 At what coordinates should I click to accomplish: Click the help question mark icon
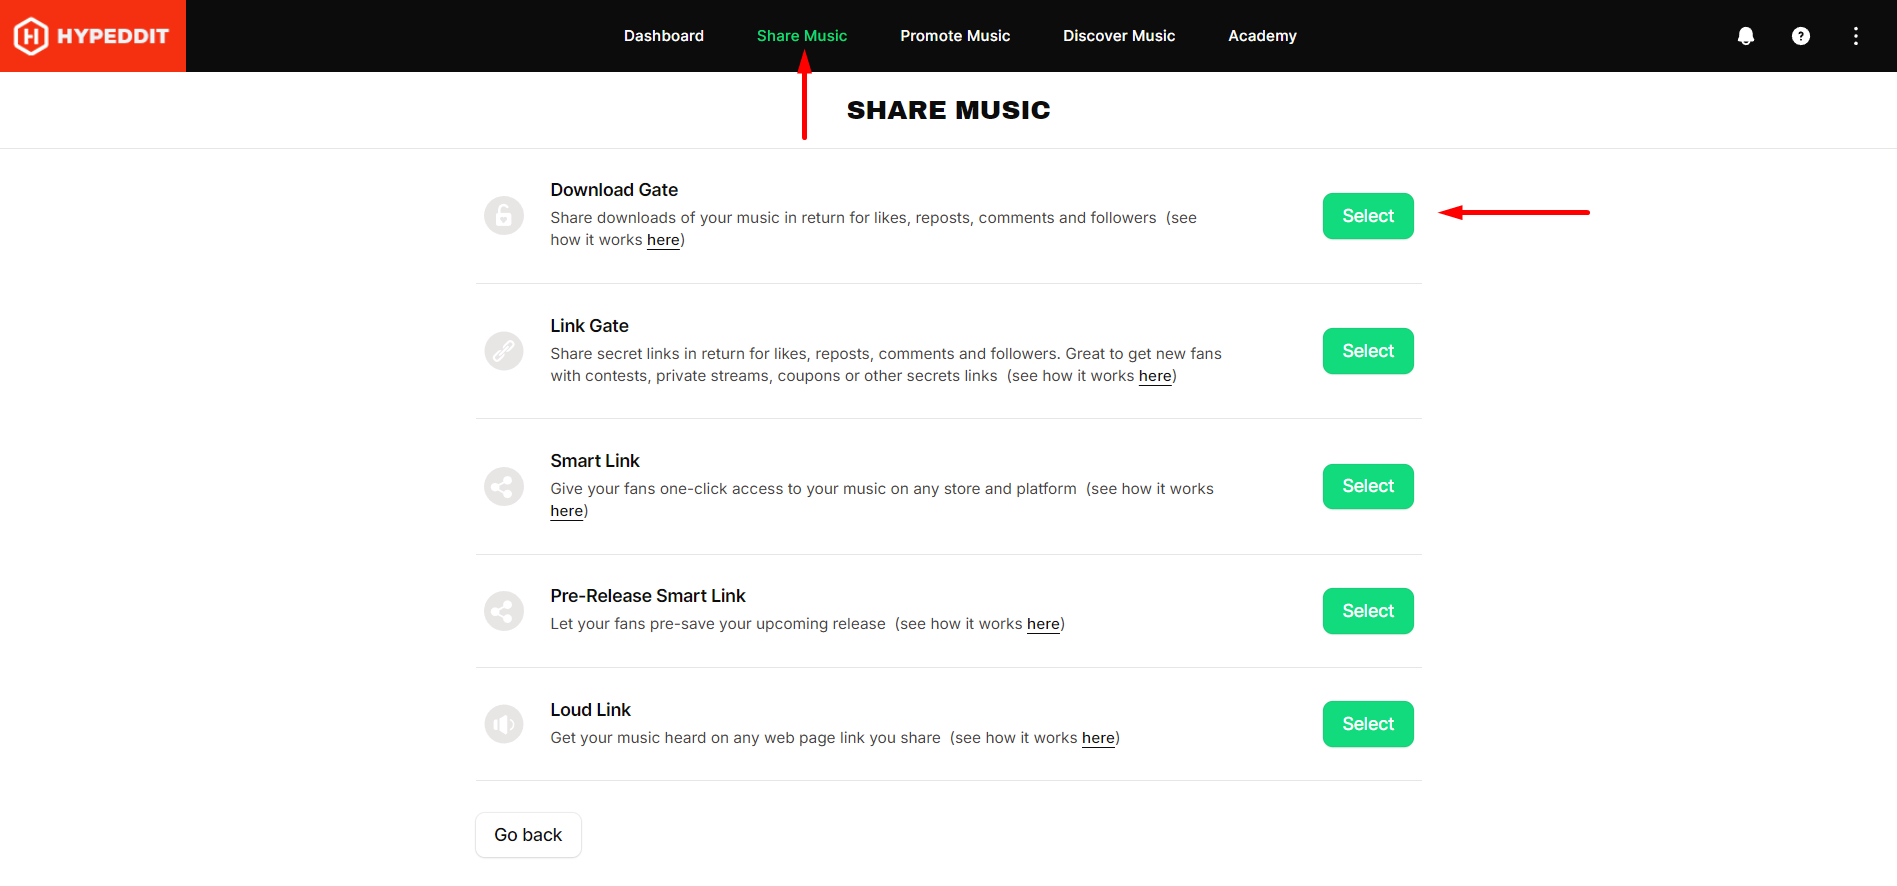coord(1801,36)
